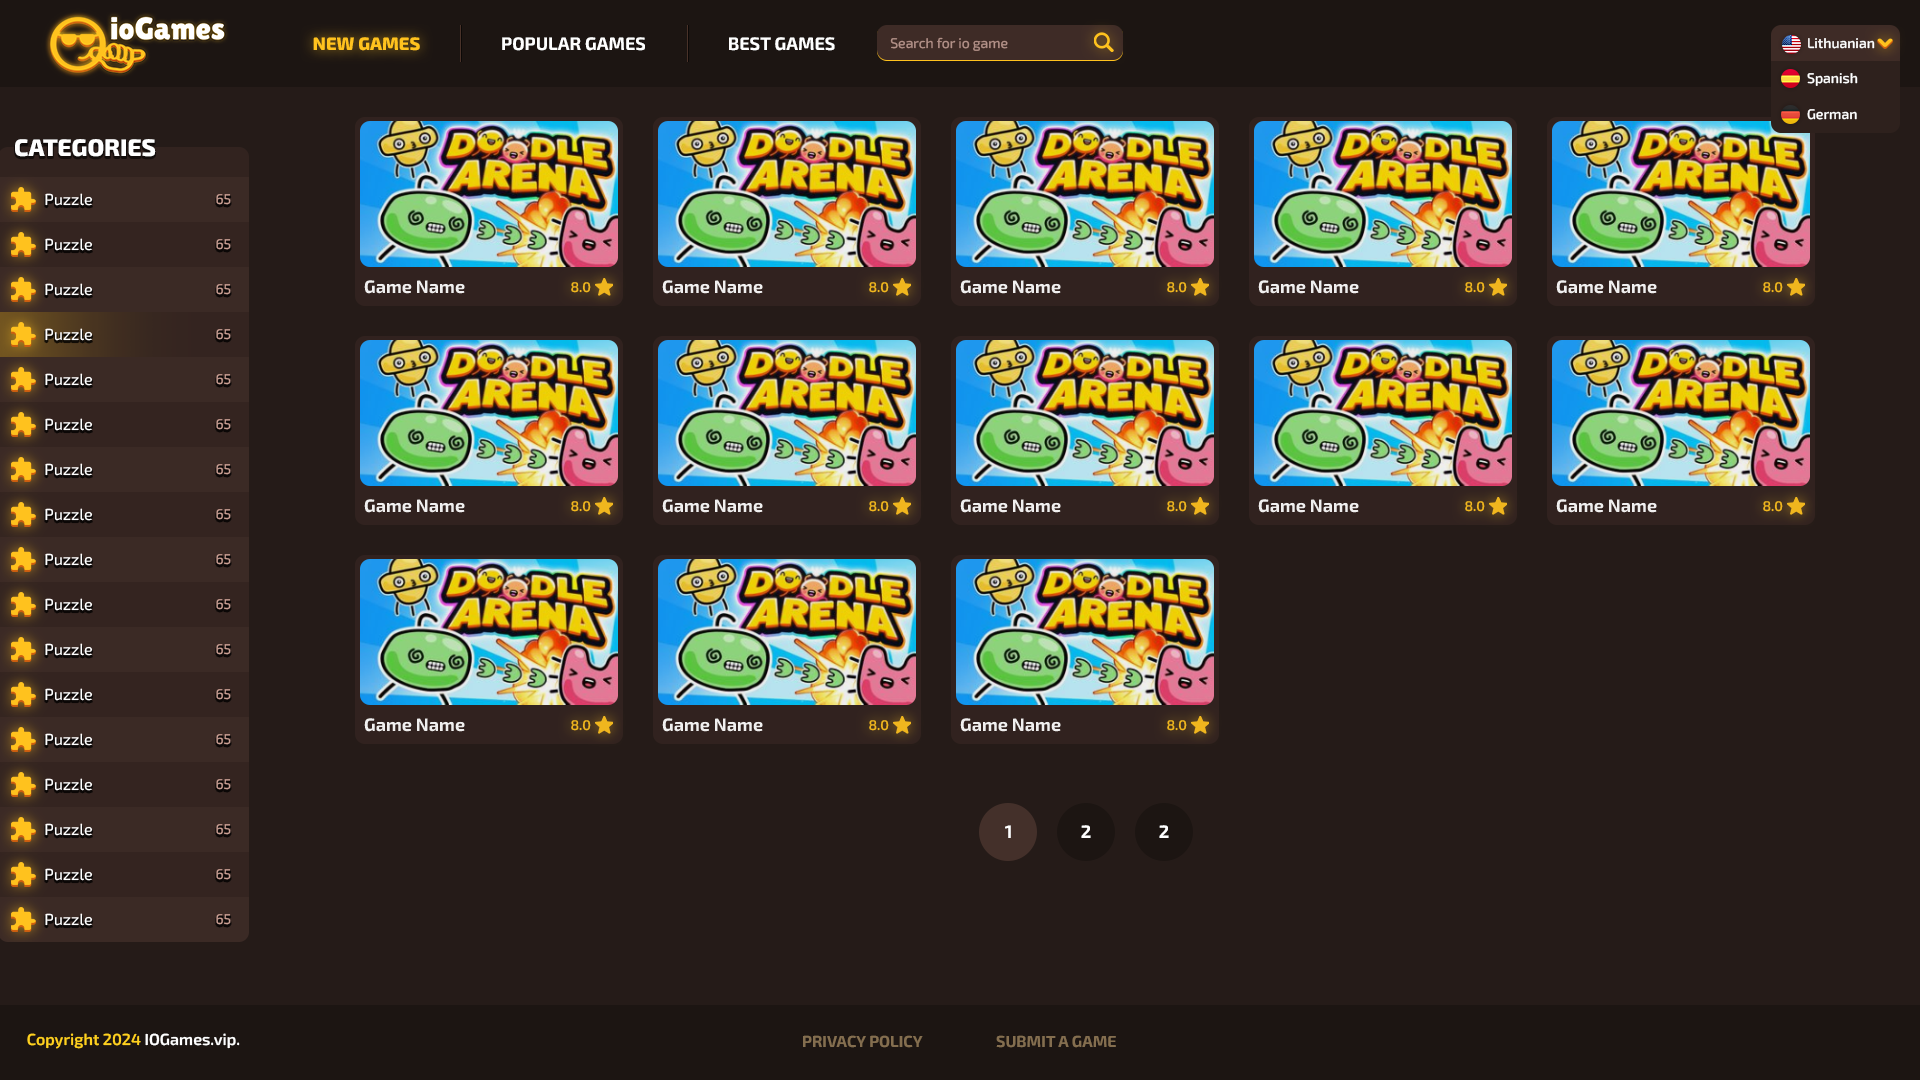Click the German flag icon in language menu
The width and height of the screenshot is (1920, 1080).
pyautogui.click(x=1791, y=114)
